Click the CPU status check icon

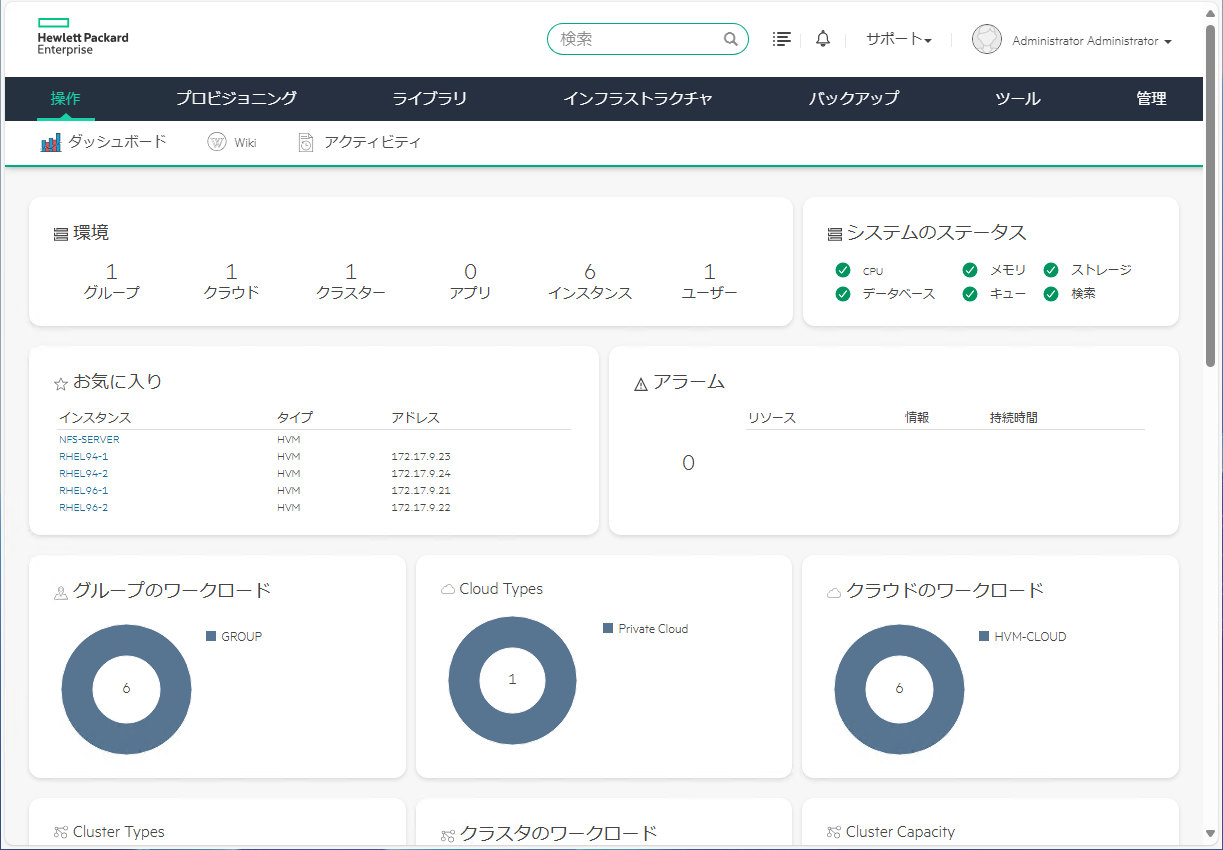(x=843, y=270)
